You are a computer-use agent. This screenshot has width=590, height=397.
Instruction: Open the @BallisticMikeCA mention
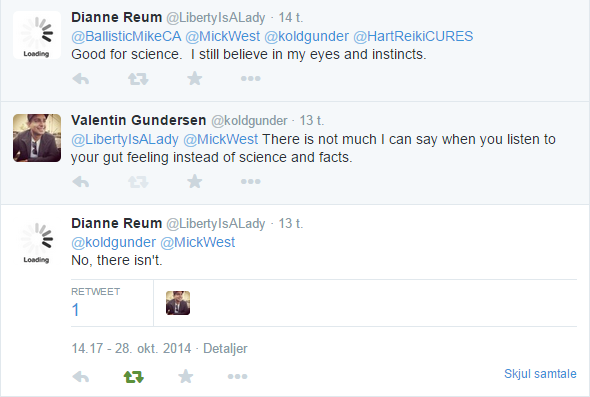point(126,37)
